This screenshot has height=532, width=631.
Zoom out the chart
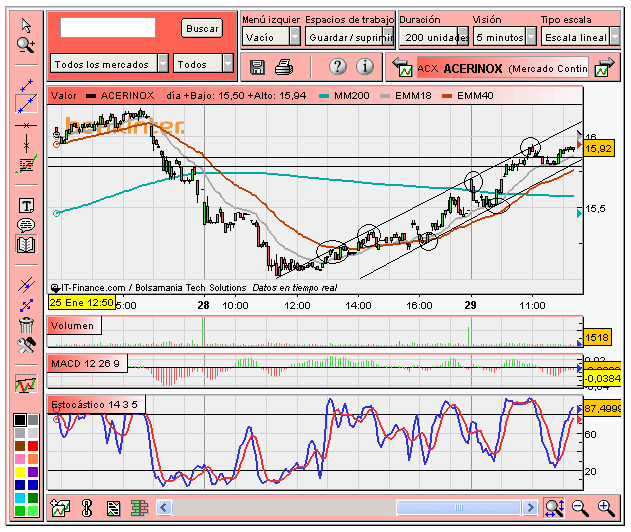(580, 508)
